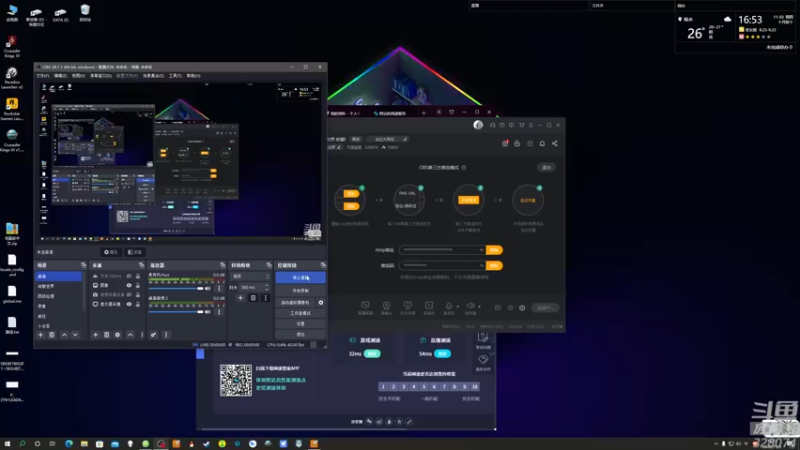Image resolution: width=800 pixels, height=450 pixels.
Task: Add a scene transition with plus icon
Action: (240, 297)
